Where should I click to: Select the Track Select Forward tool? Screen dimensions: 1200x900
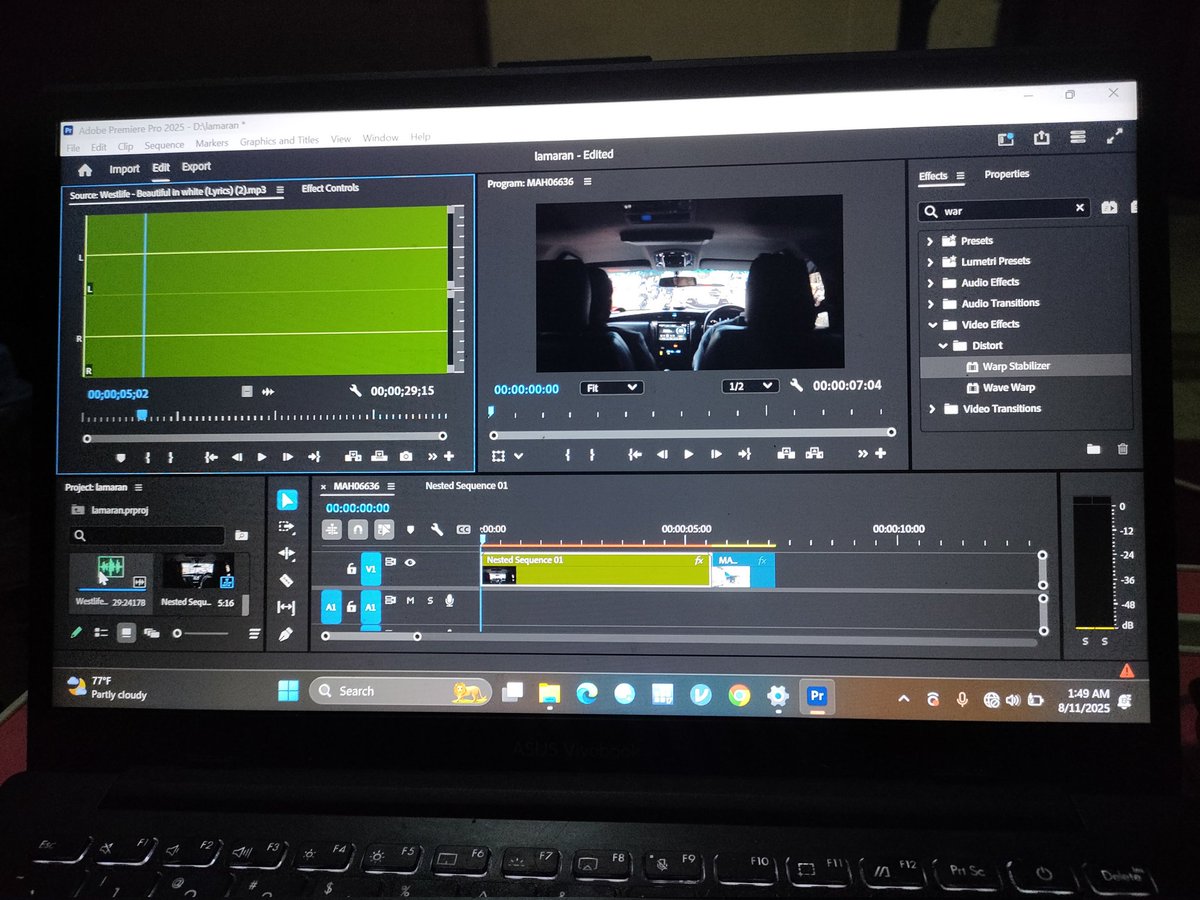tap(286, 527)
